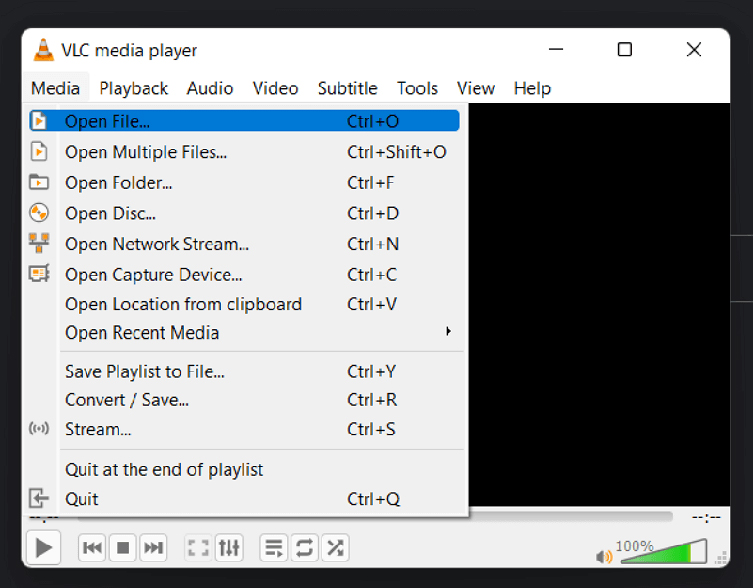Choose Open Recent Media entry
The image size is (753, 588).
(x=244, y=332)
